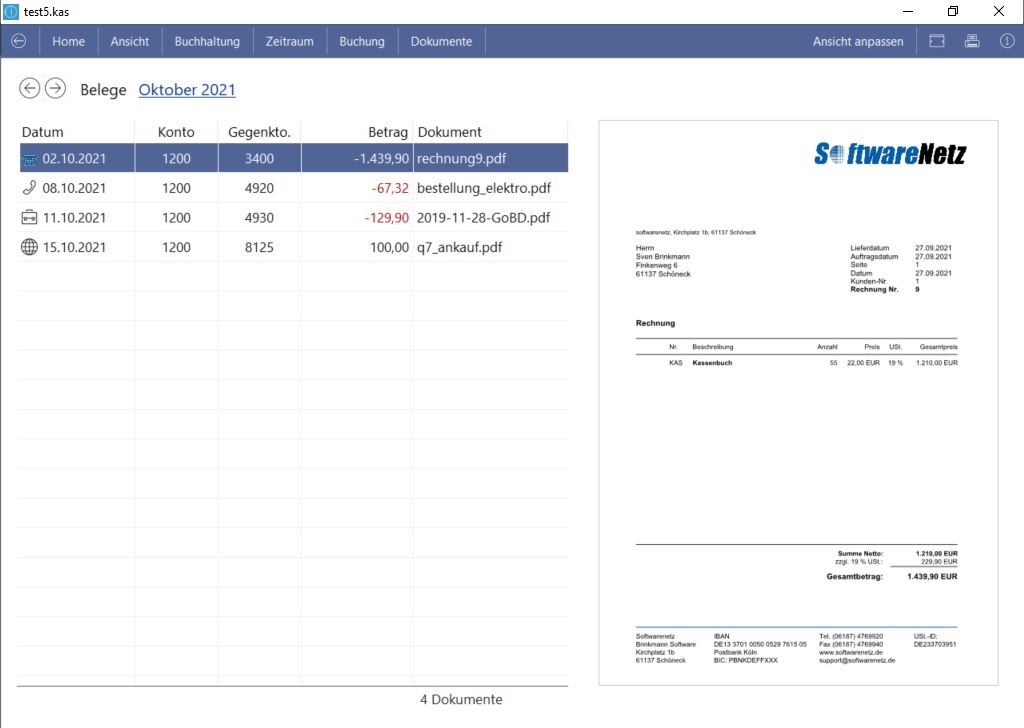Click the printer icon
1024x728 pixels.
point(972,41)
